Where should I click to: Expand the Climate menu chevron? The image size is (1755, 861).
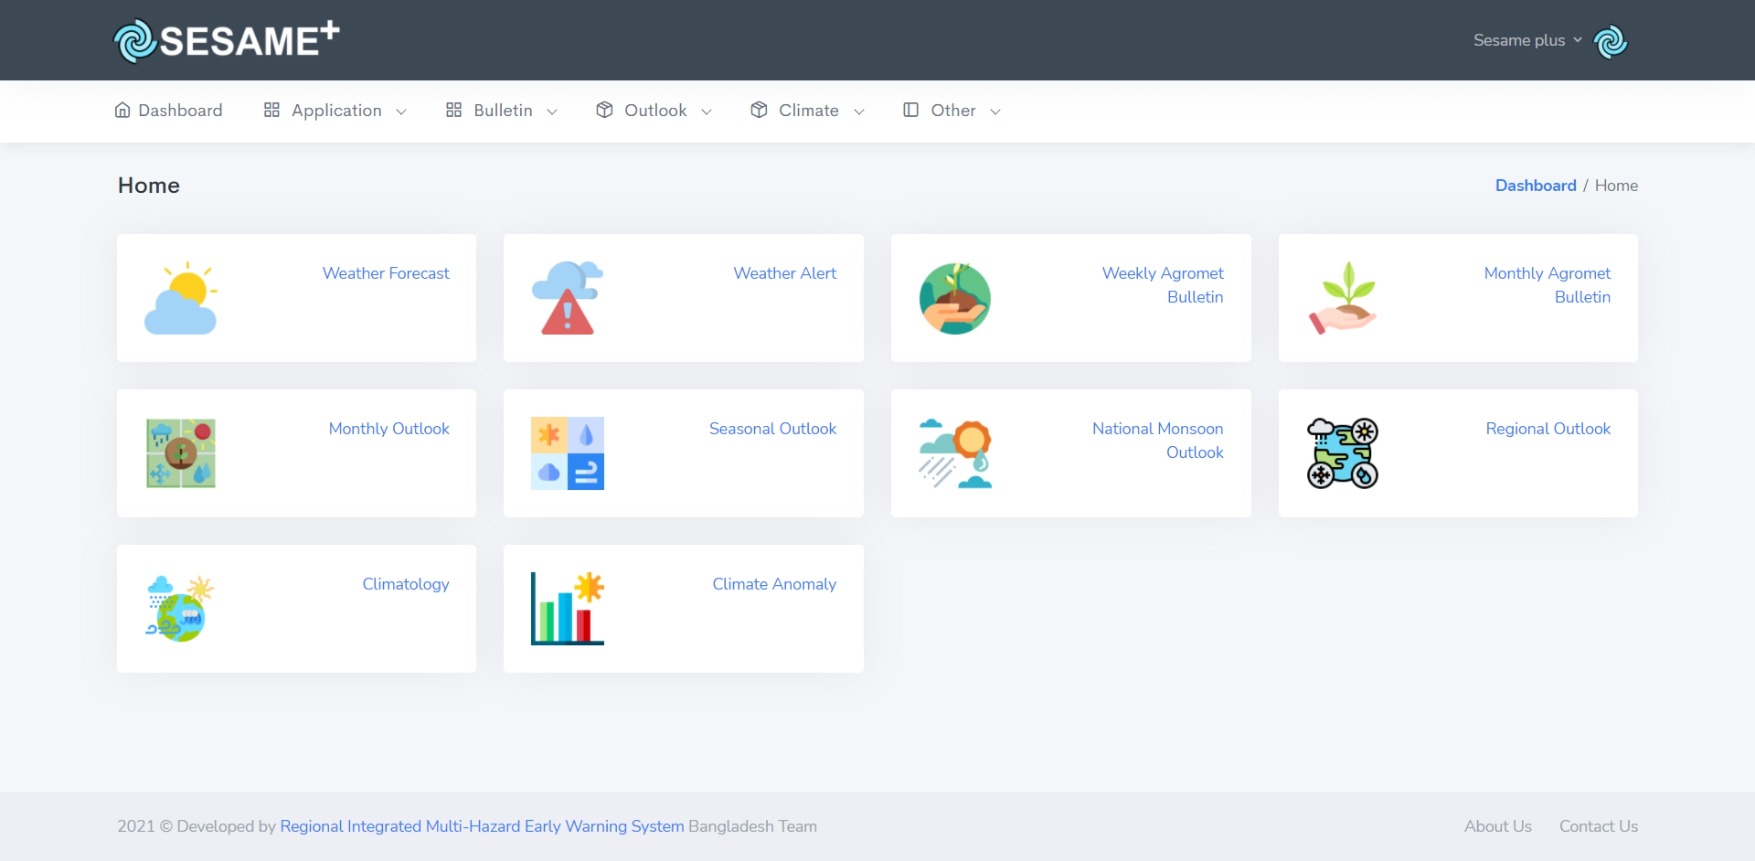click(x=859, y=112)
